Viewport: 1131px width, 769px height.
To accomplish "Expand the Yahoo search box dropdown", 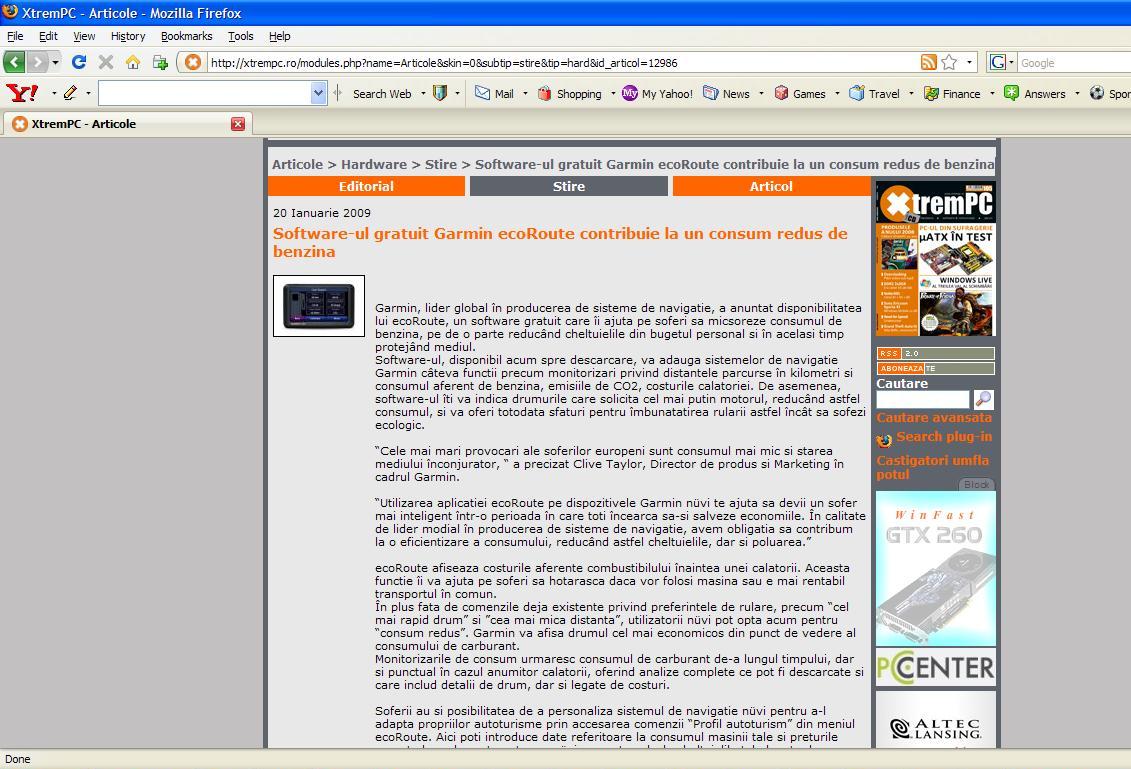I will [x=318, y=93].
